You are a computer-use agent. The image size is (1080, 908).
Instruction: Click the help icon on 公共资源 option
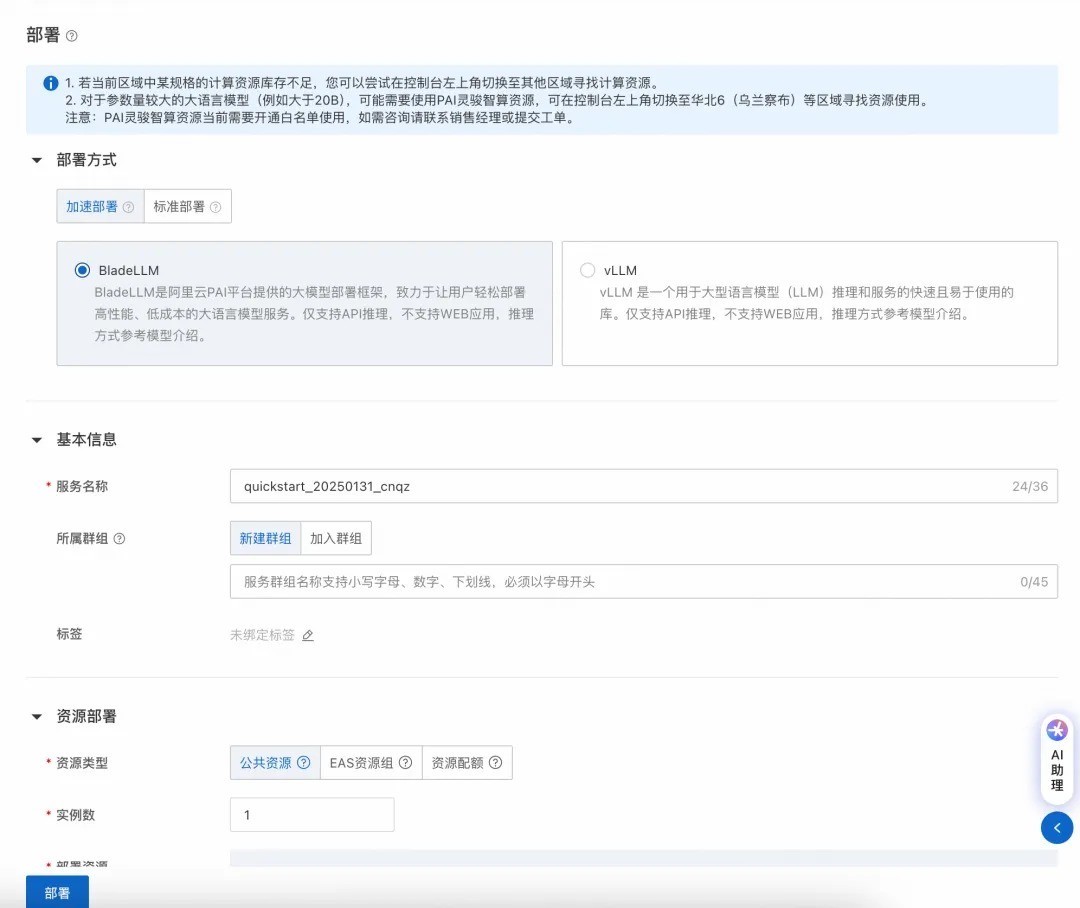tap(304, 763)
